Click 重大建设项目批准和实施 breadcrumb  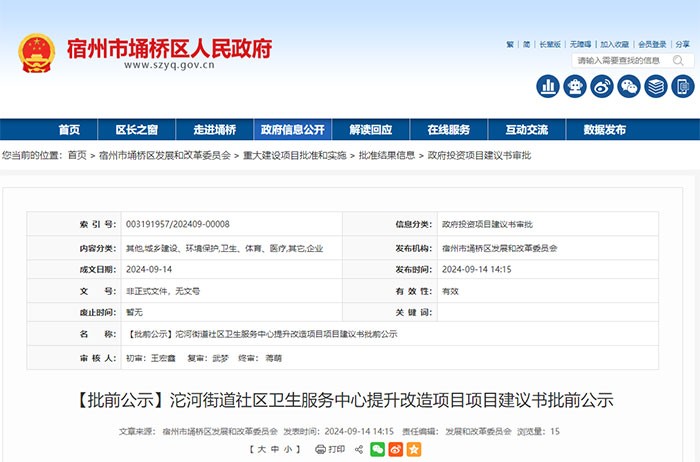295,155
